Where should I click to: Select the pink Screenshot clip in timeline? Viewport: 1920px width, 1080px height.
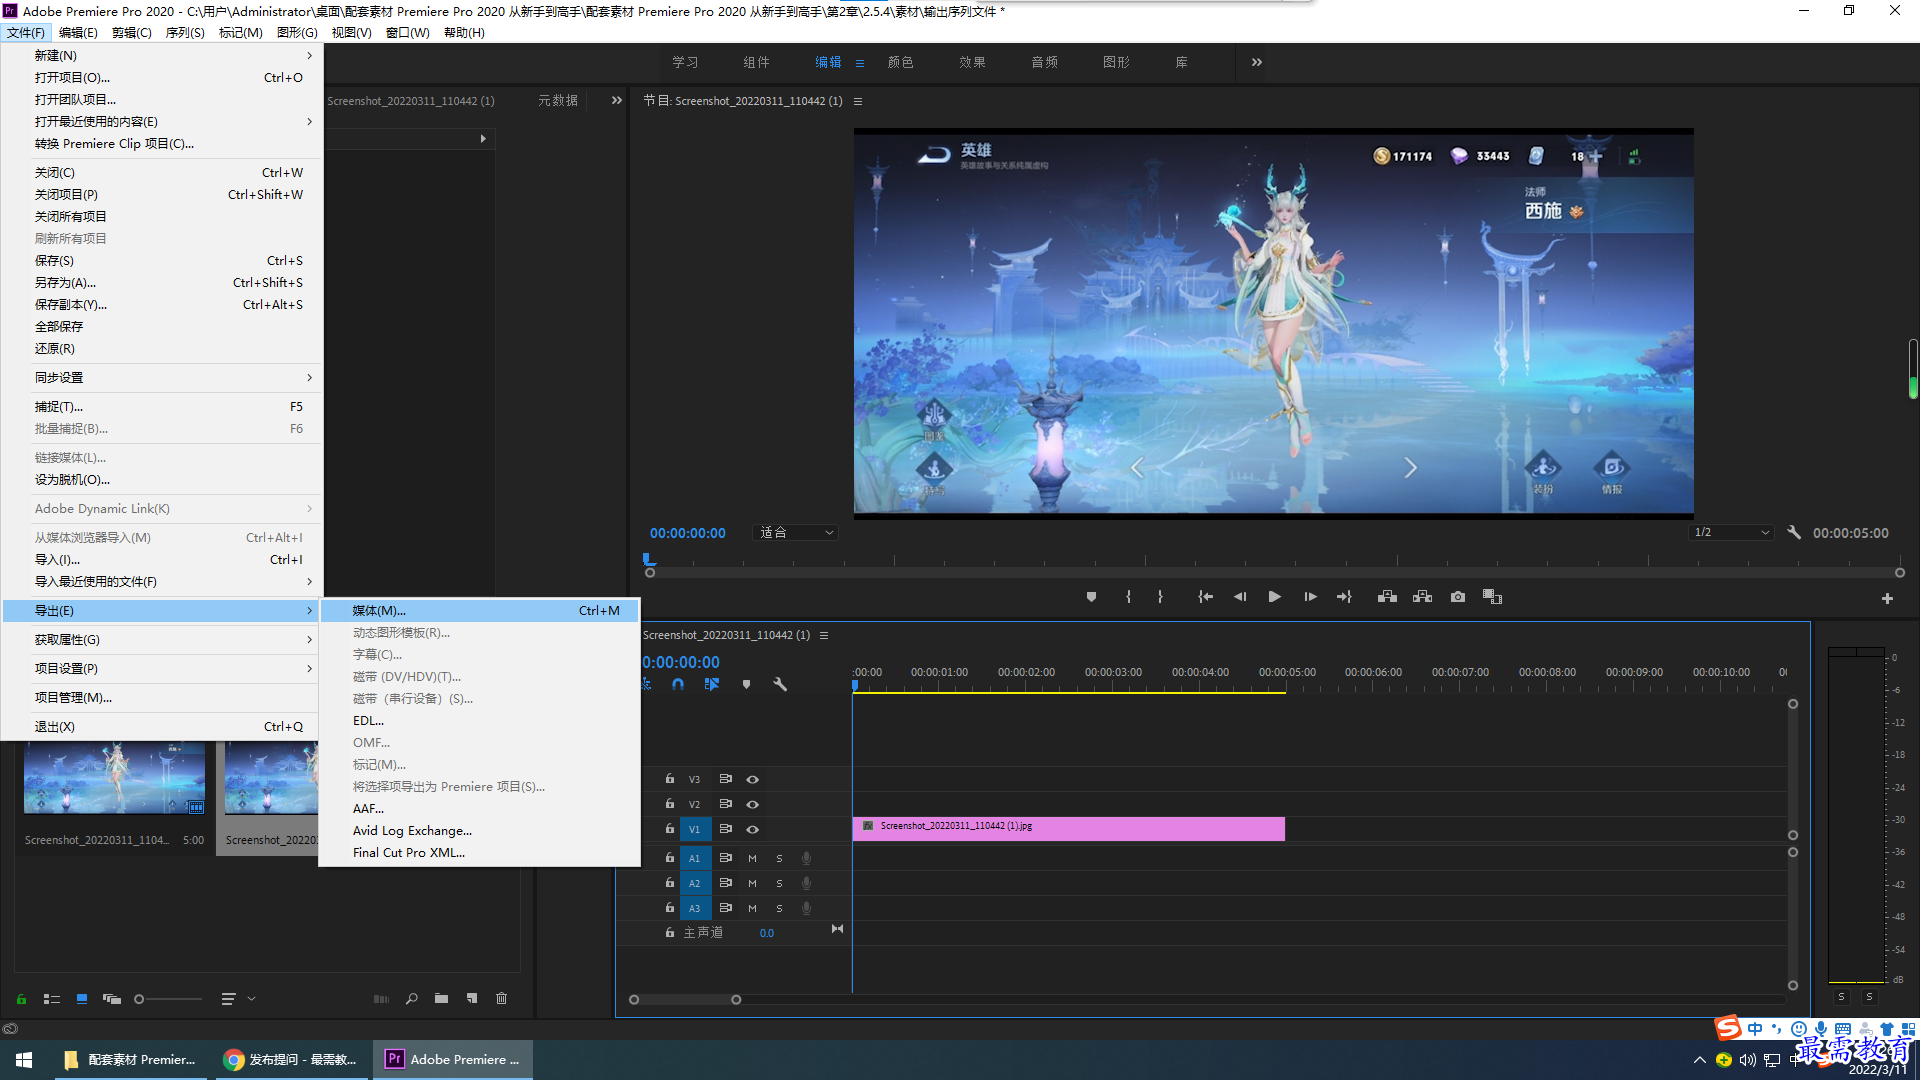1068,829
